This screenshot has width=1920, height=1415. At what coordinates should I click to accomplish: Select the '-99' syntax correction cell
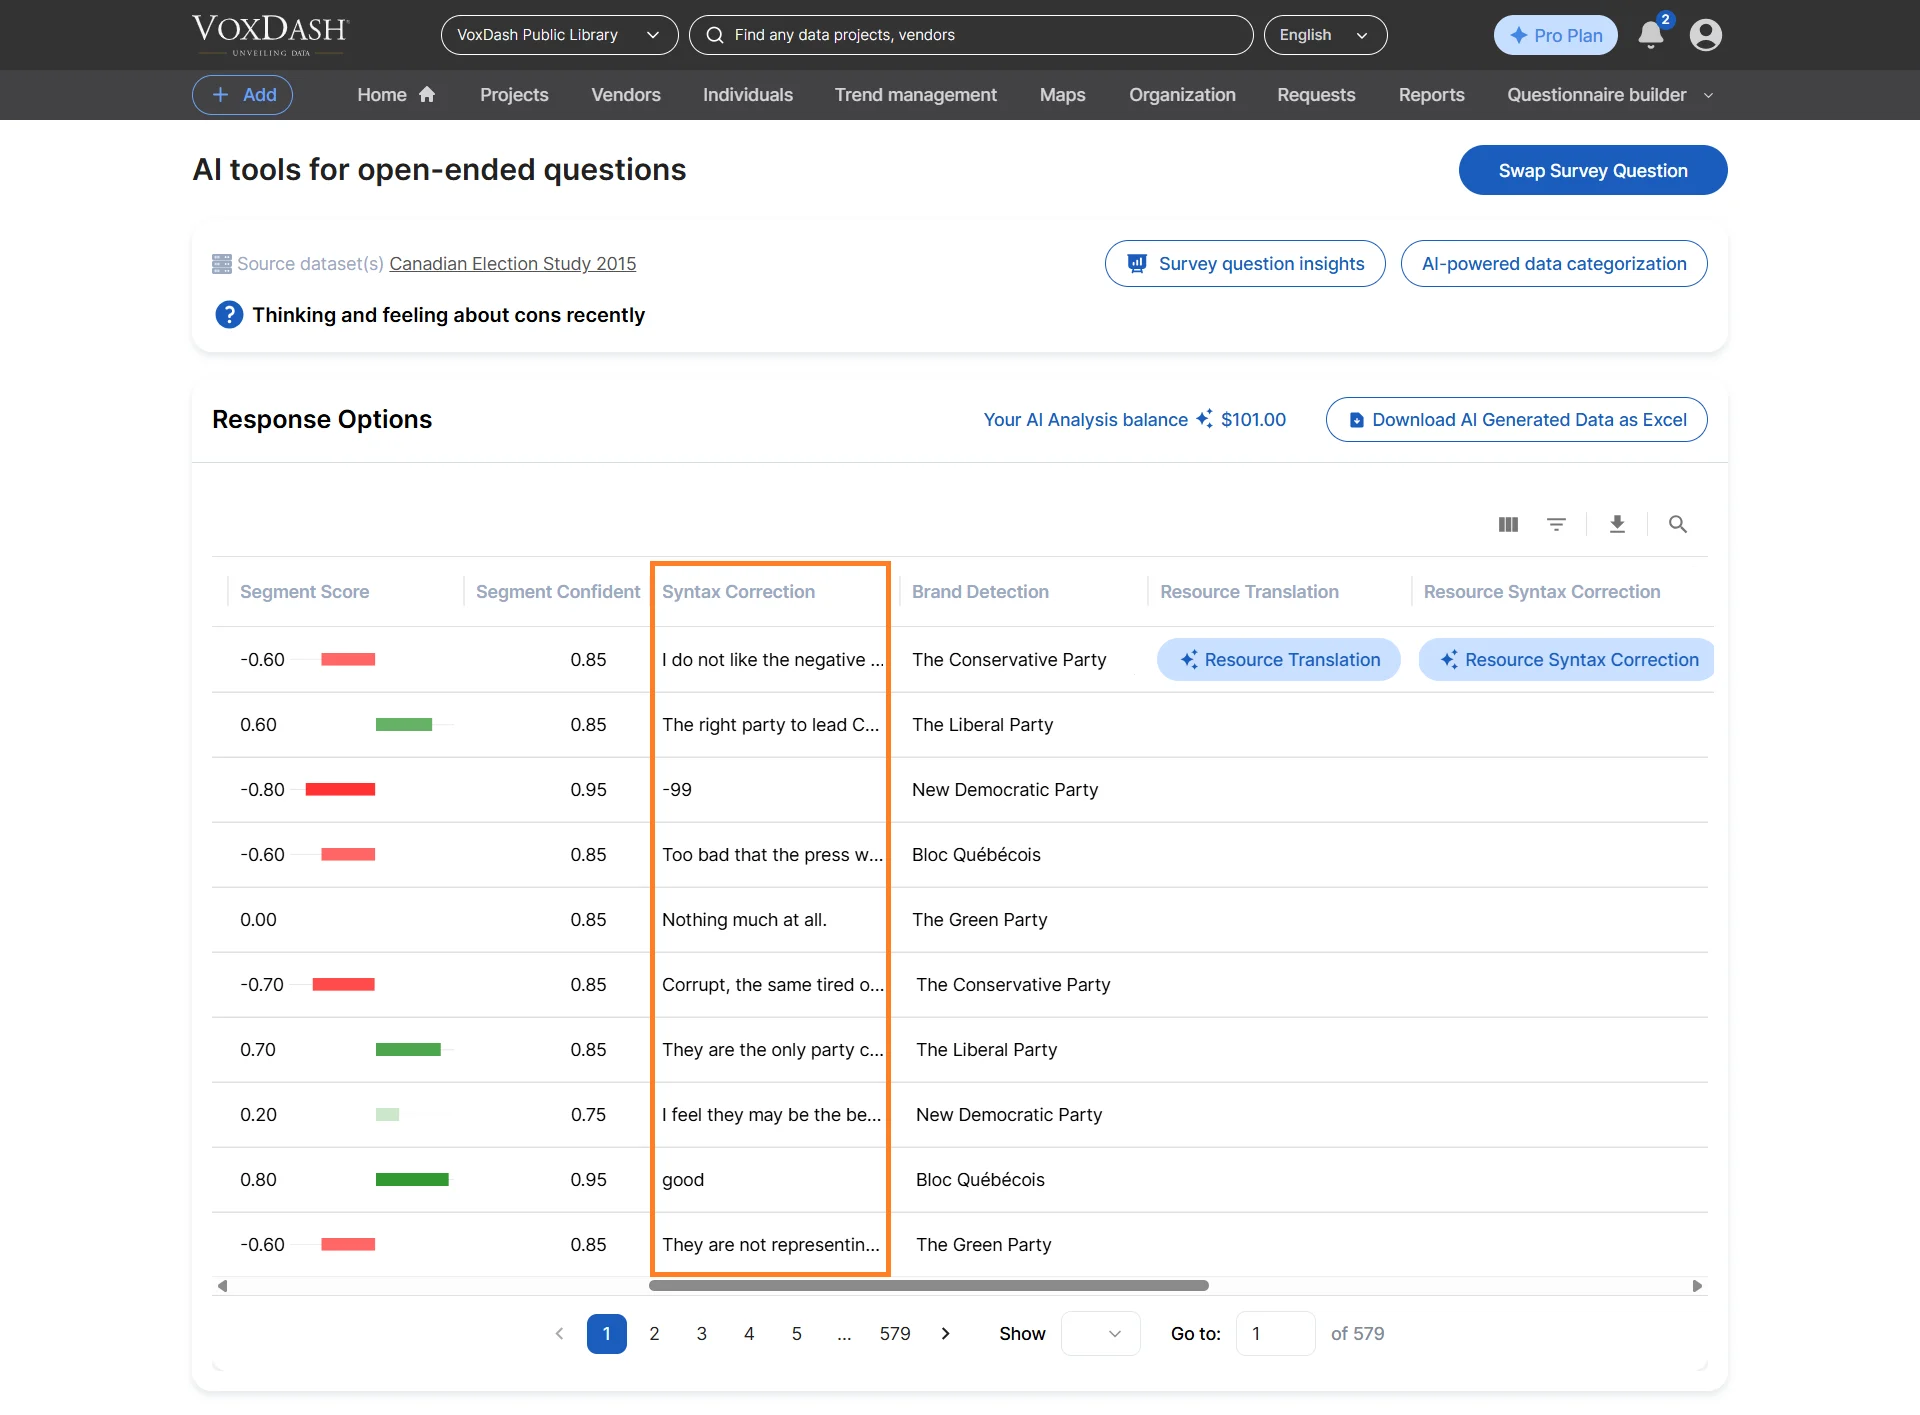677,789
